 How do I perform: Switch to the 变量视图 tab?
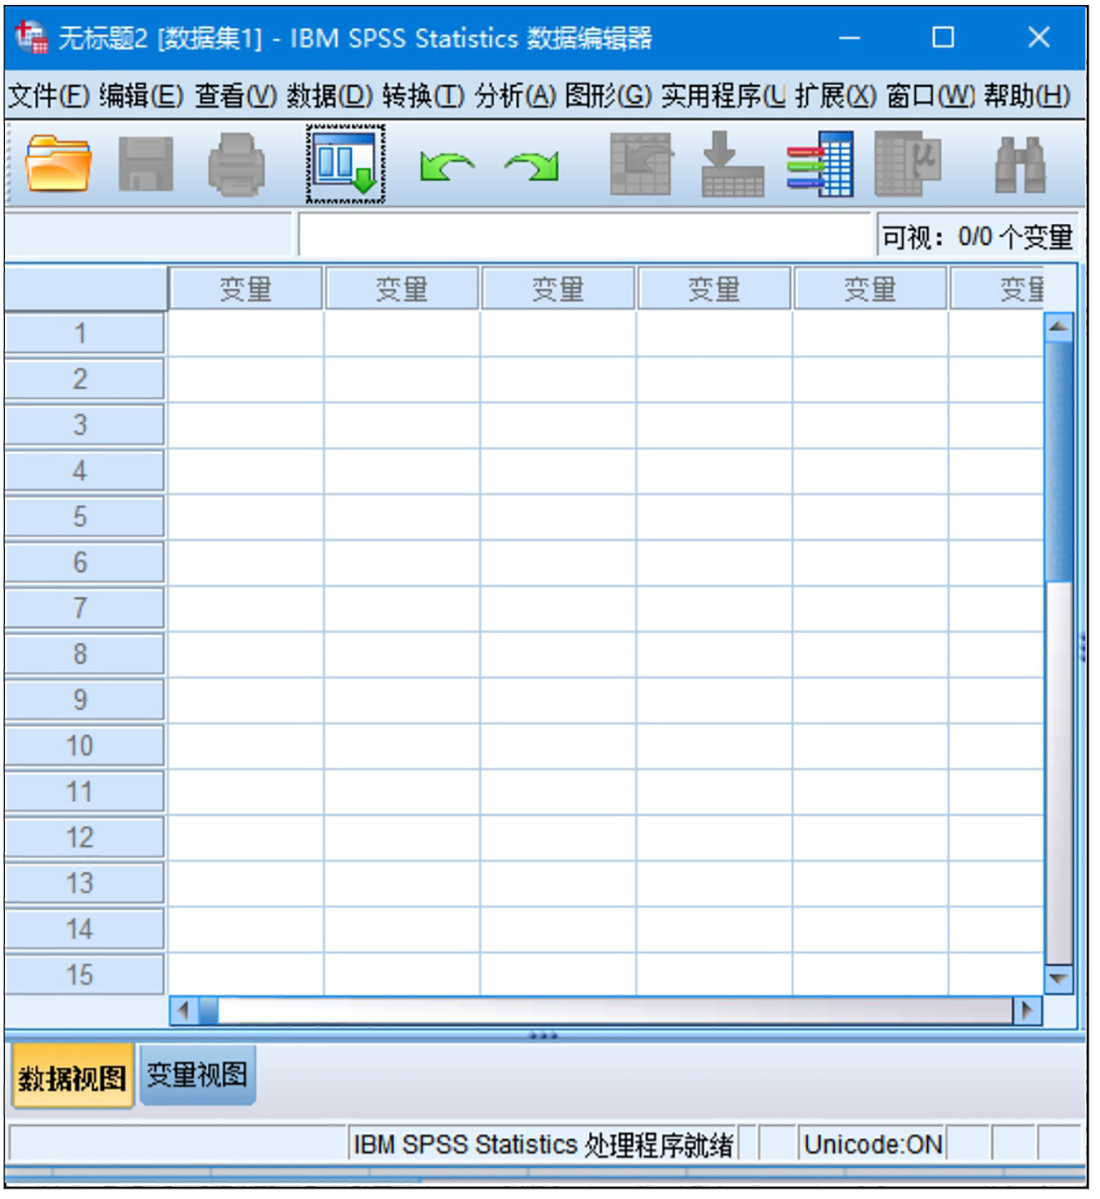pyautogui.click(x=197, y=1076)
